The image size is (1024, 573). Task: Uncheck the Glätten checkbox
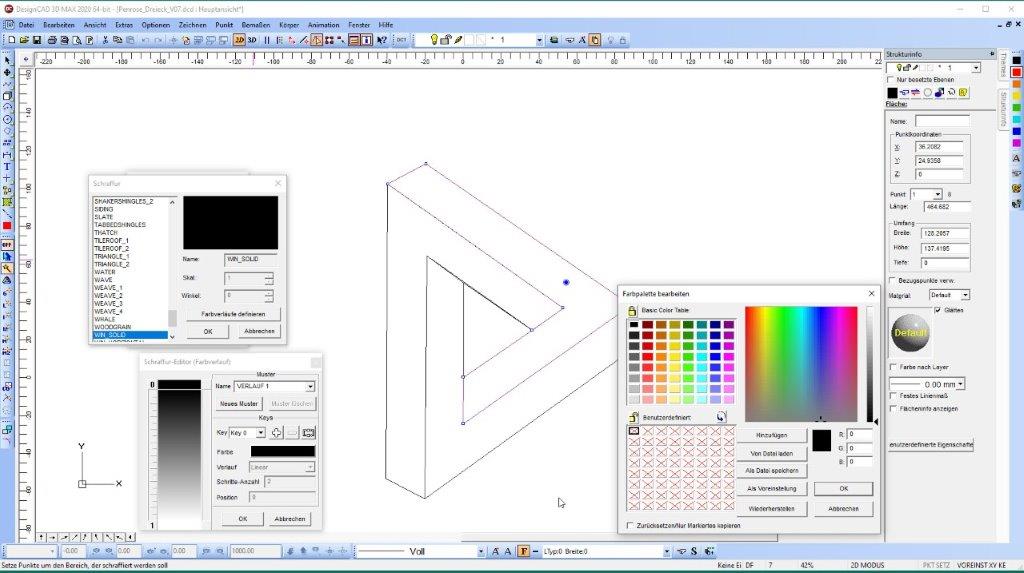(x=938, y=310)
